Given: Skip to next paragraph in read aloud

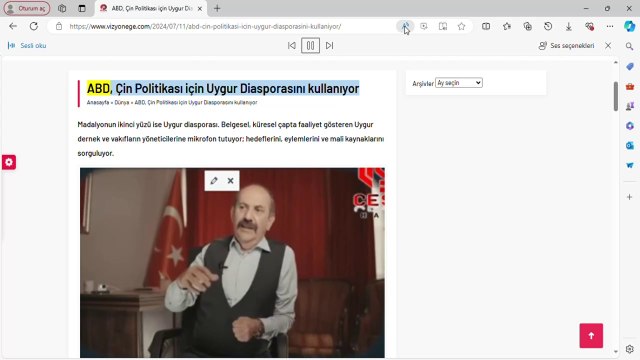Looking at the screenshot, I should click(x=329, y=46).
